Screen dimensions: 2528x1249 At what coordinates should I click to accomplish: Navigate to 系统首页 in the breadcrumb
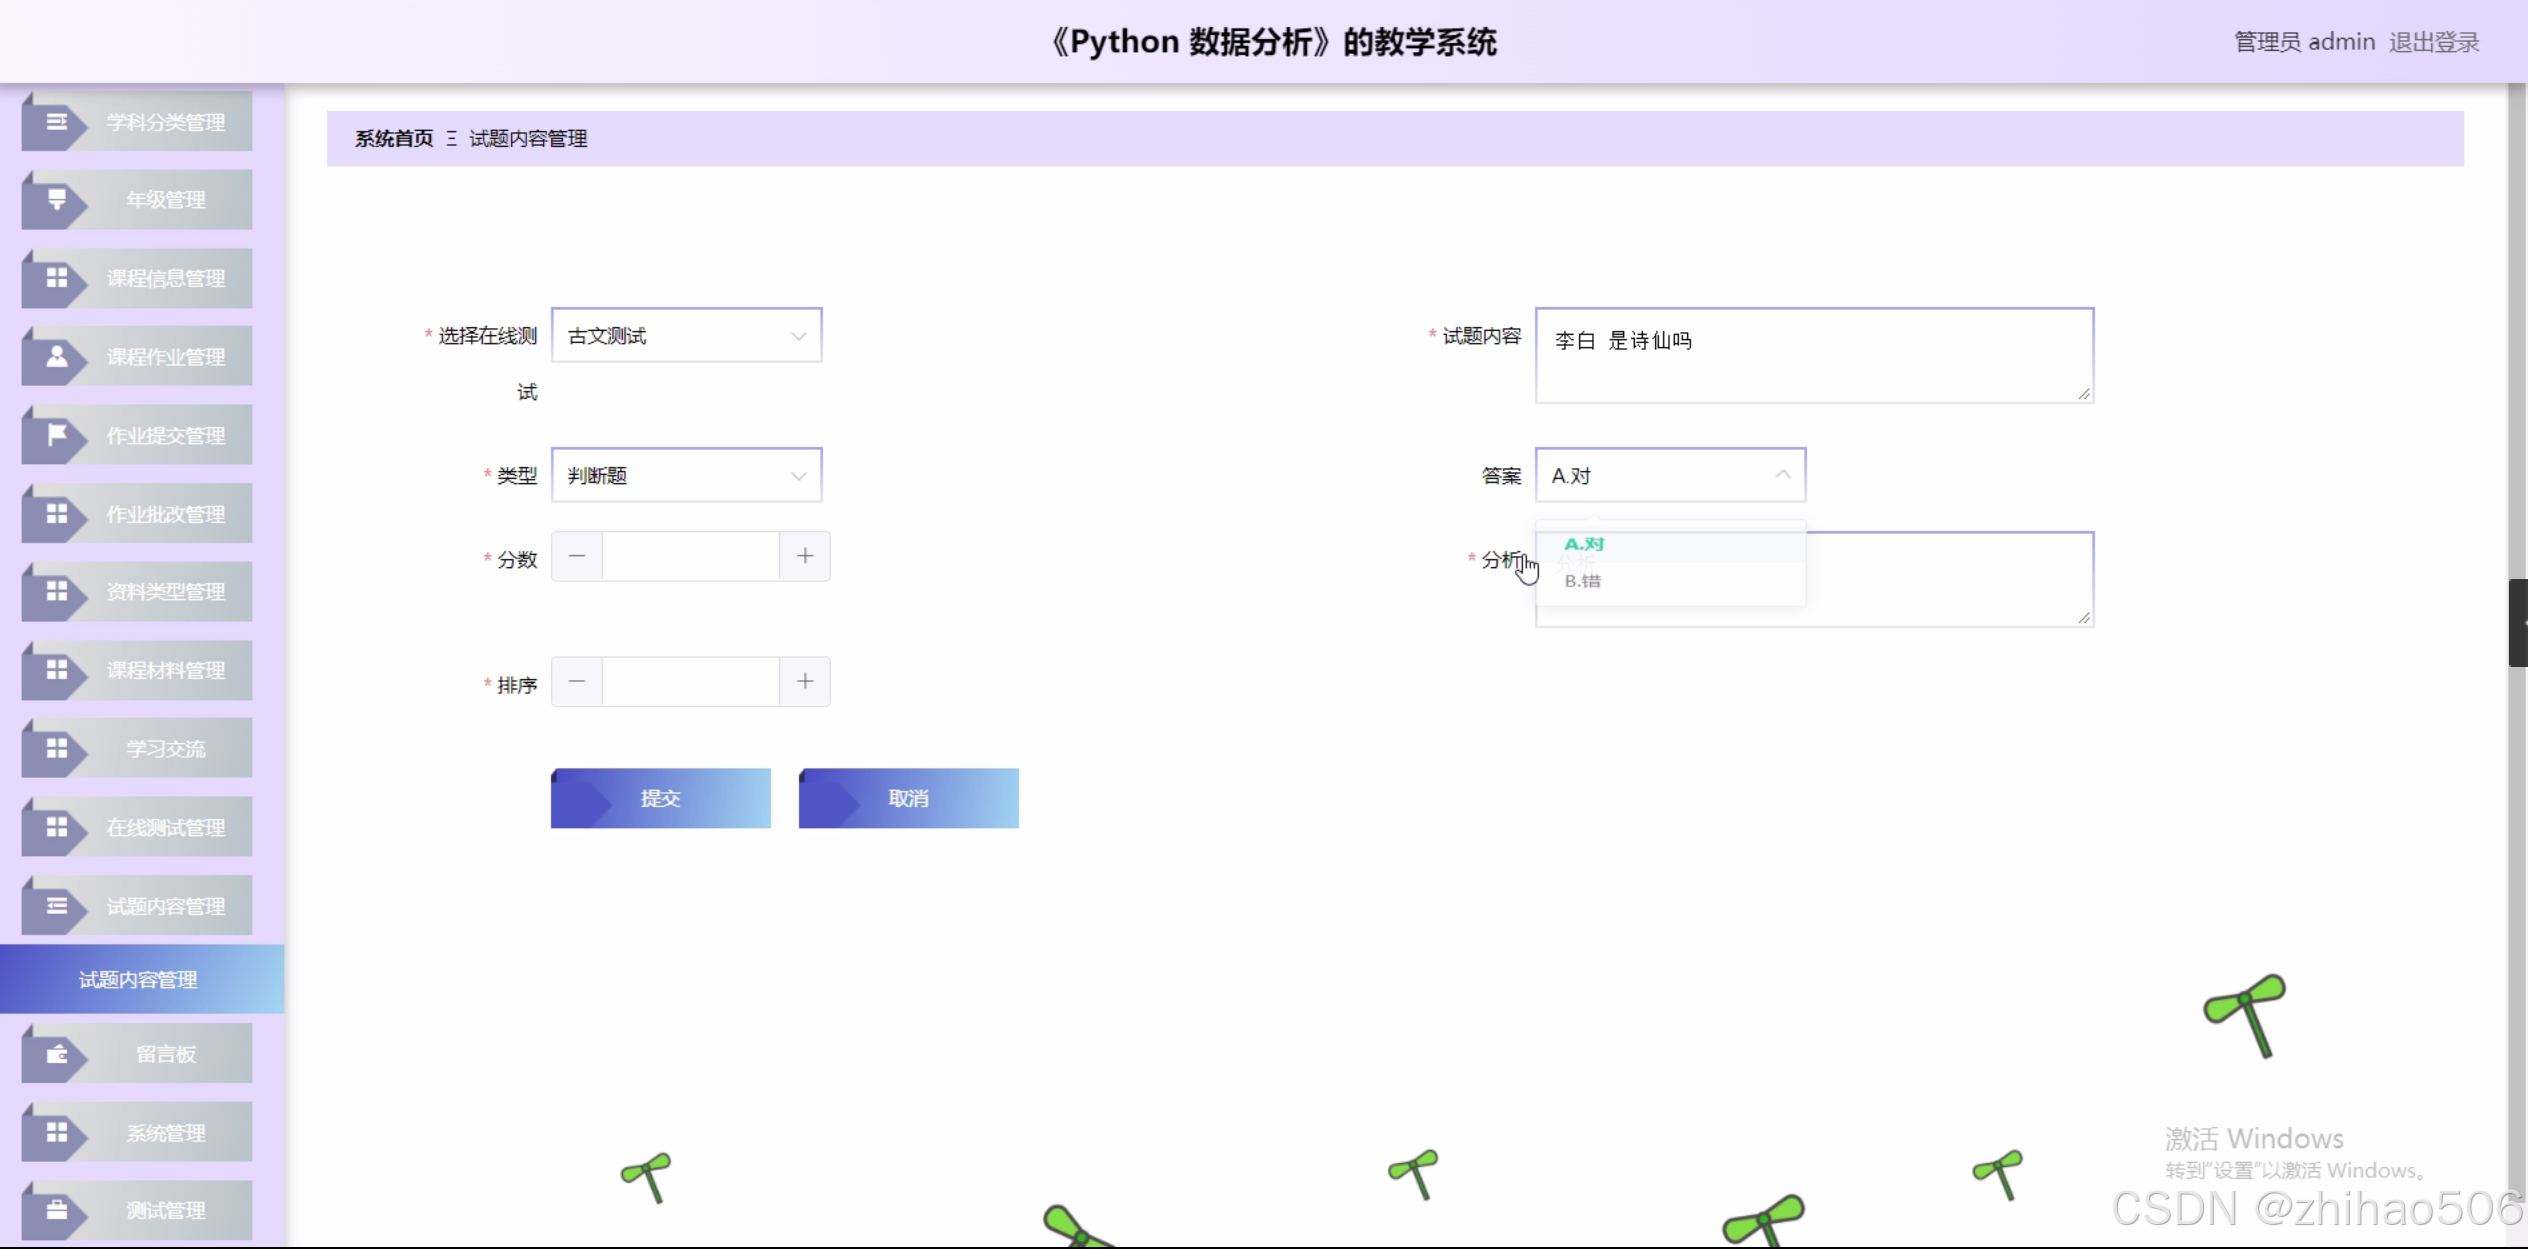[x=392, y=138]
